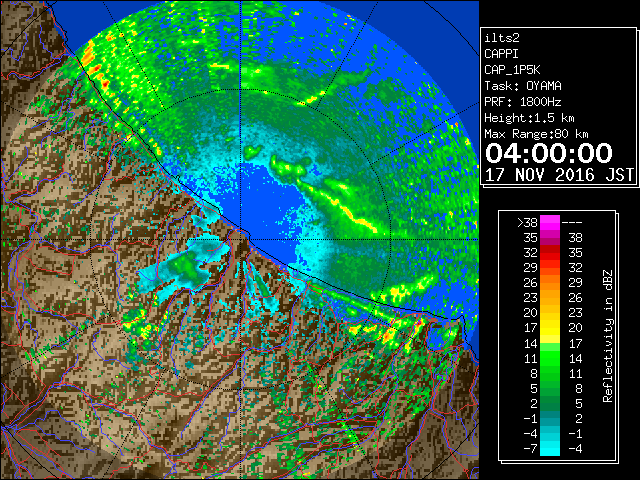Click the '>38' legend label
Image resolution: width=640 pixels, height=480 pixels.
[527, 222]
